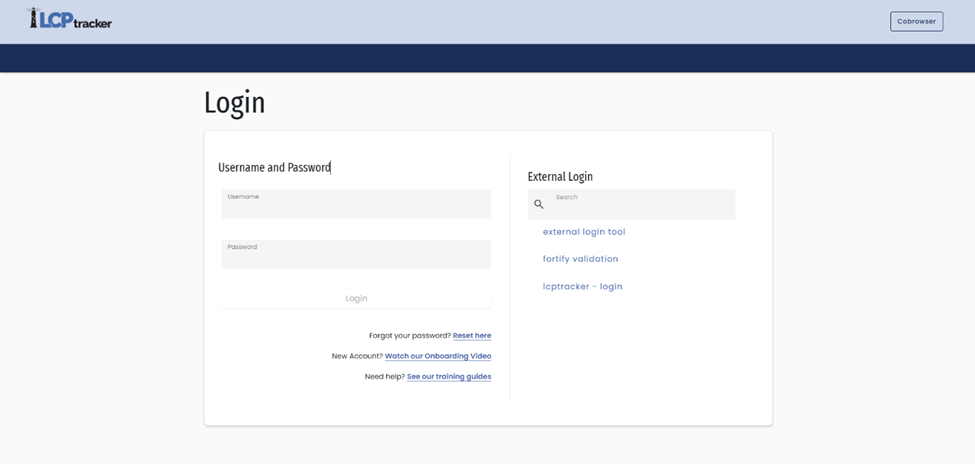Click the Login submit button
This screenshot has width=975, height=464.
[x=356, y=299]
